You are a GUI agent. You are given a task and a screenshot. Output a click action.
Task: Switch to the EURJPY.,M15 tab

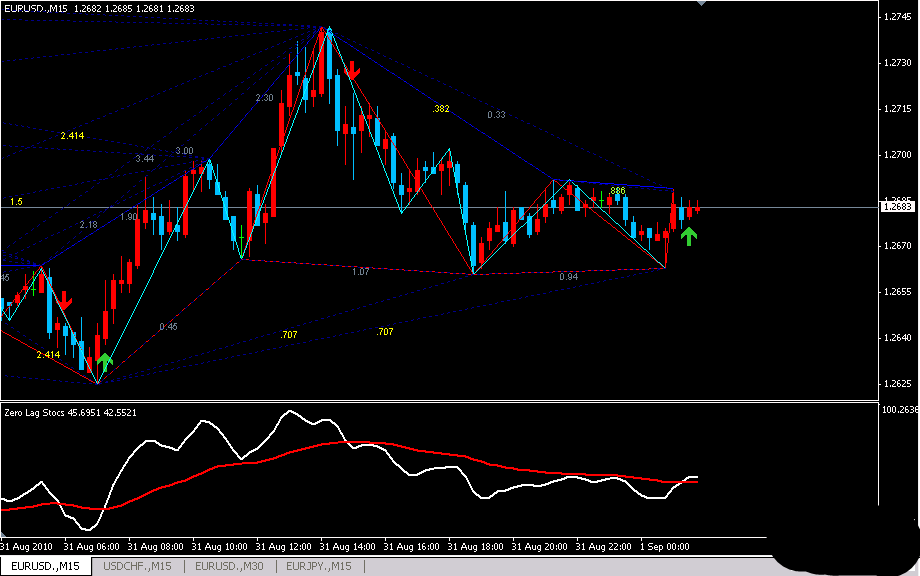click(x=319, y=567)
